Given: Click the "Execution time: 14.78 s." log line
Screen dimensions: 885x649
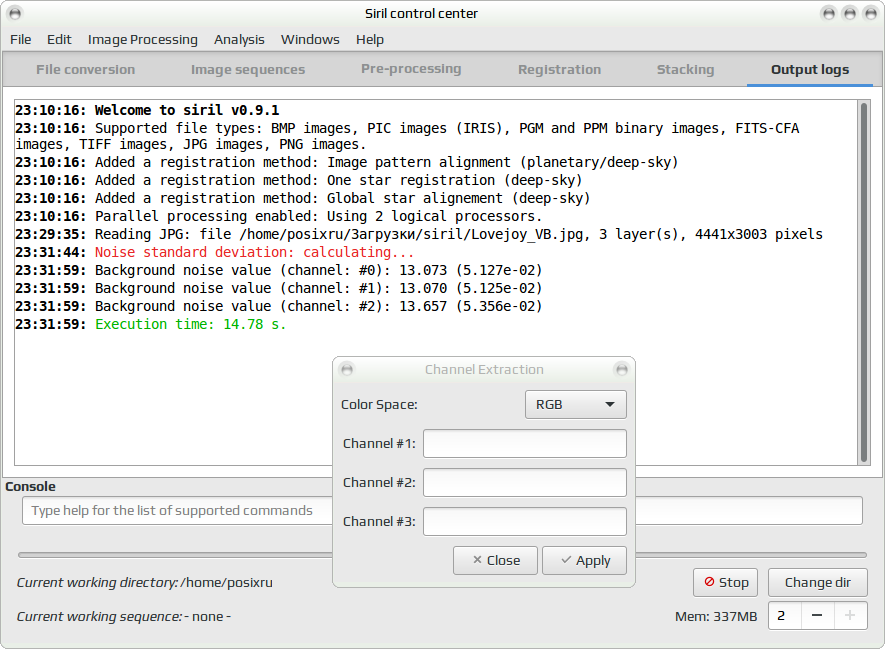Looking at the screenshot, I should [151, 324].
